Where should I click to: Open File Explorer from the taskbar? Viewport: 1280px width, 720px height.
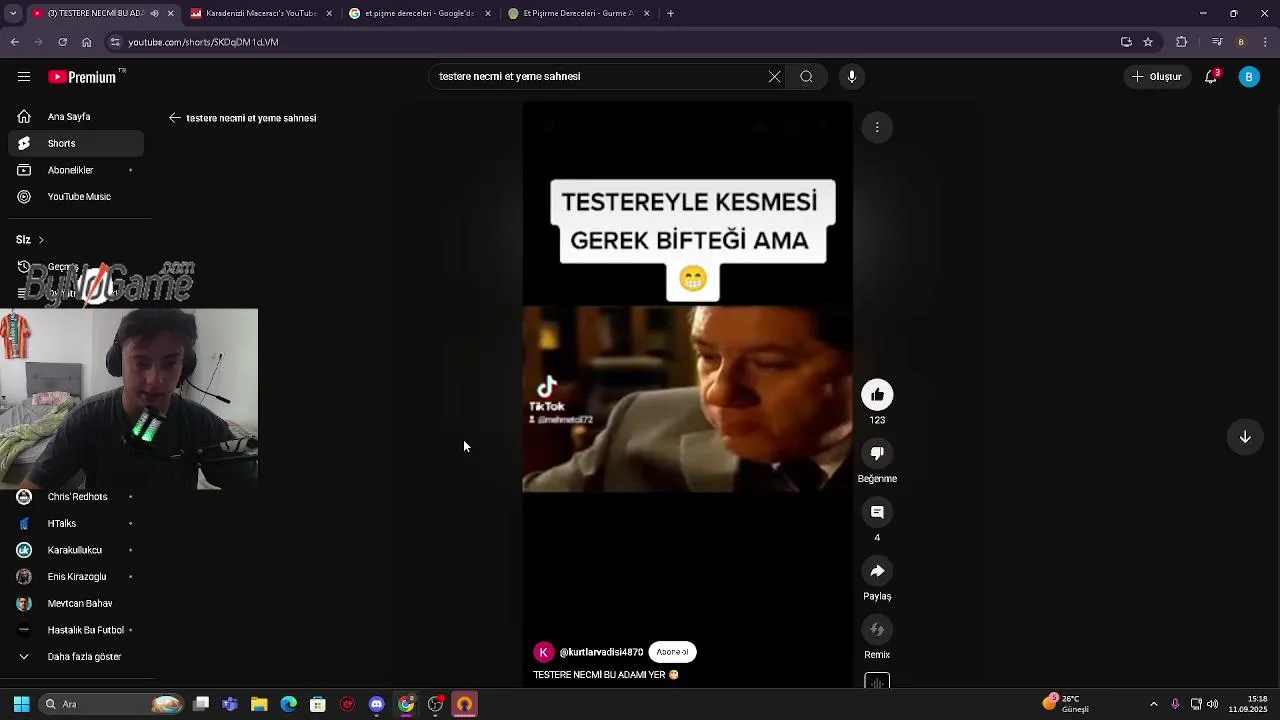tap(259, 704)
